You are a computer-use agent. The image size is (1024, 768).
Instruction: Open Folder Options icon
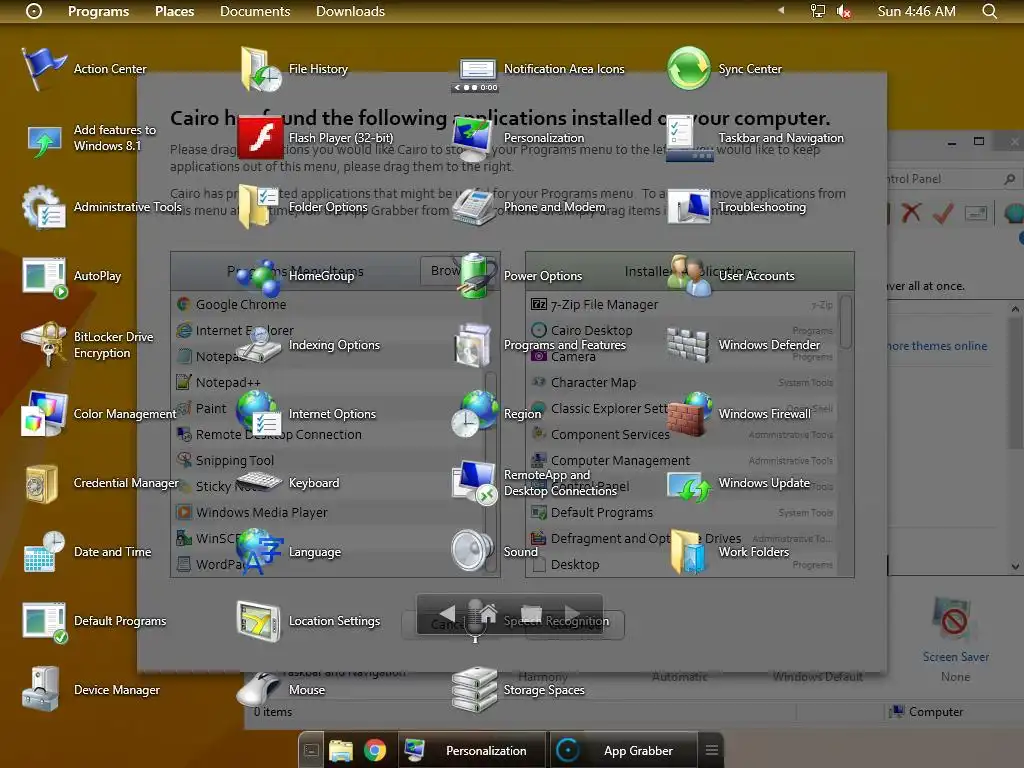coord(259,206)
